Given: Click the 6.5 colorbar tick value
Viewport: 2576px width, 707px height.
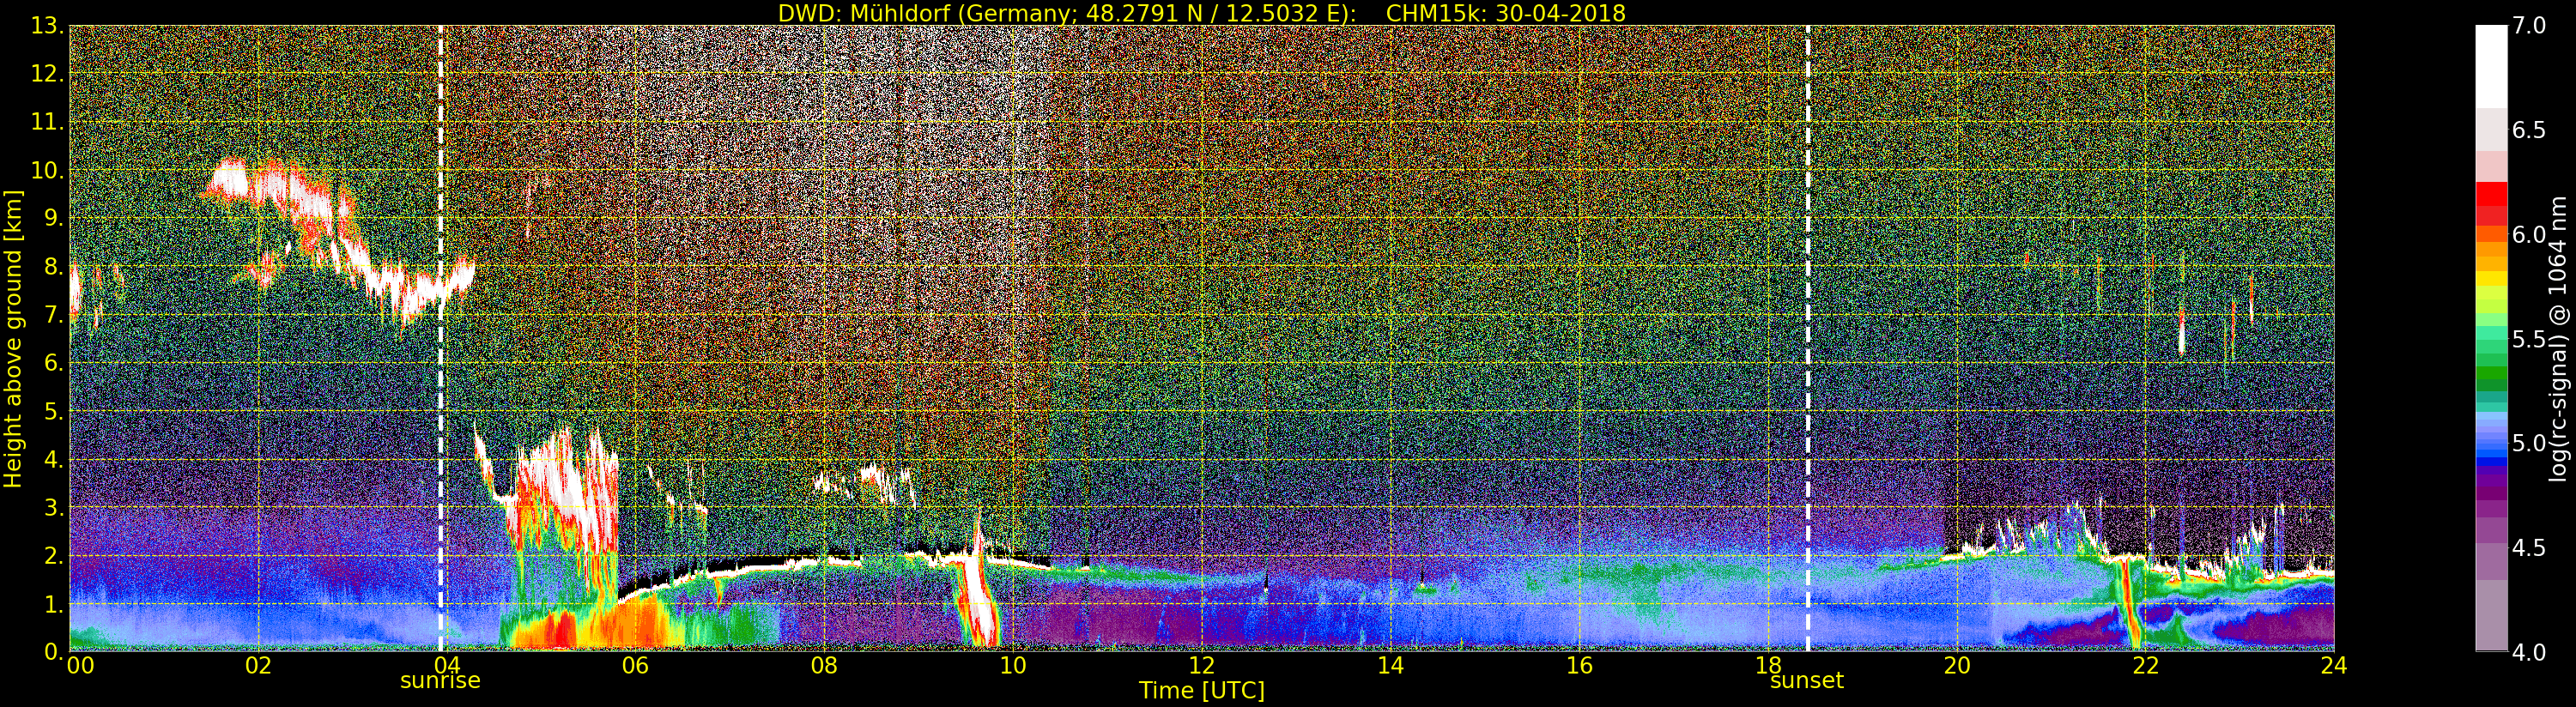Looking at the screenshot, I should 2529,131.
